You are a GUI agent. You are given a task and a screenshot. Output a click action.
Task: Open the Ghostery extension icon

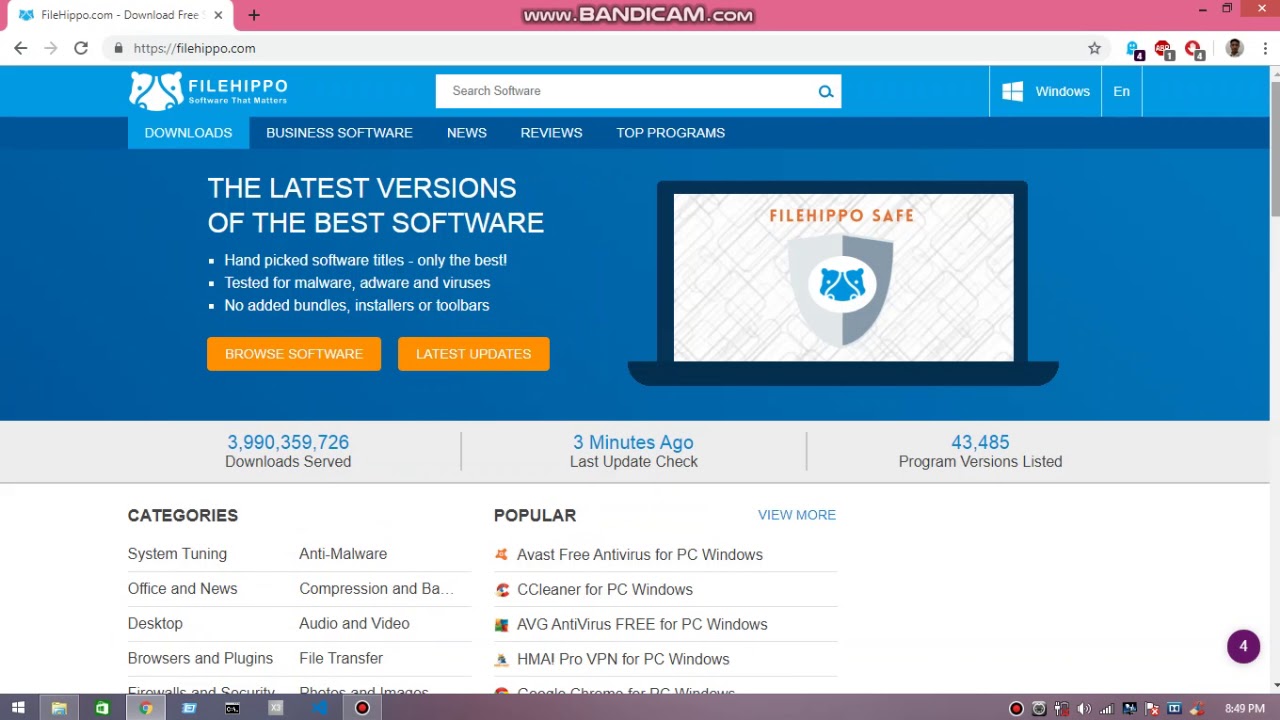1134,49
